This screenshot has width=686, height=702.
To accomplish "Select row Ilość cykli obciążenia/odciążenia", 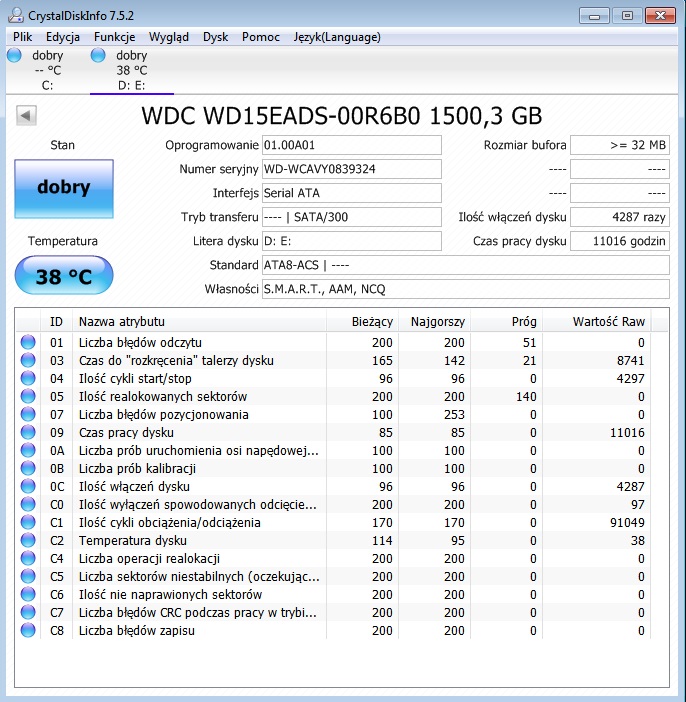I will (x=334, y=522).
